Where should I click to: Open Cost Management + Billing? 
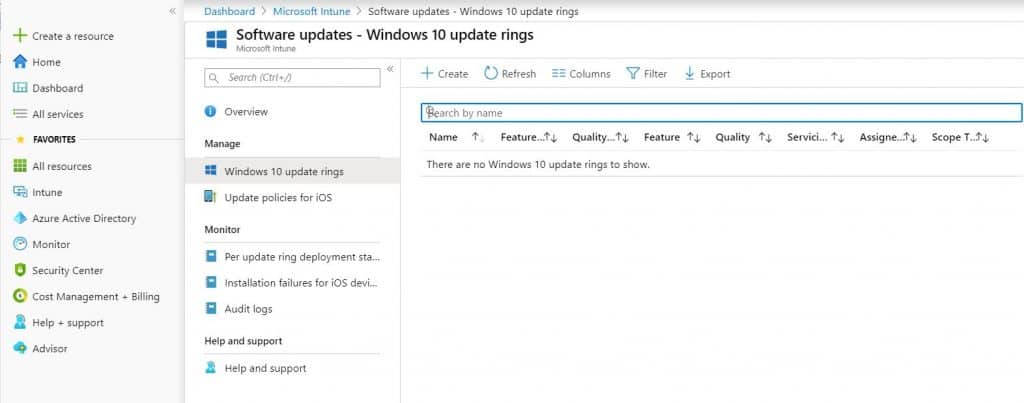(x=95, y=297)
